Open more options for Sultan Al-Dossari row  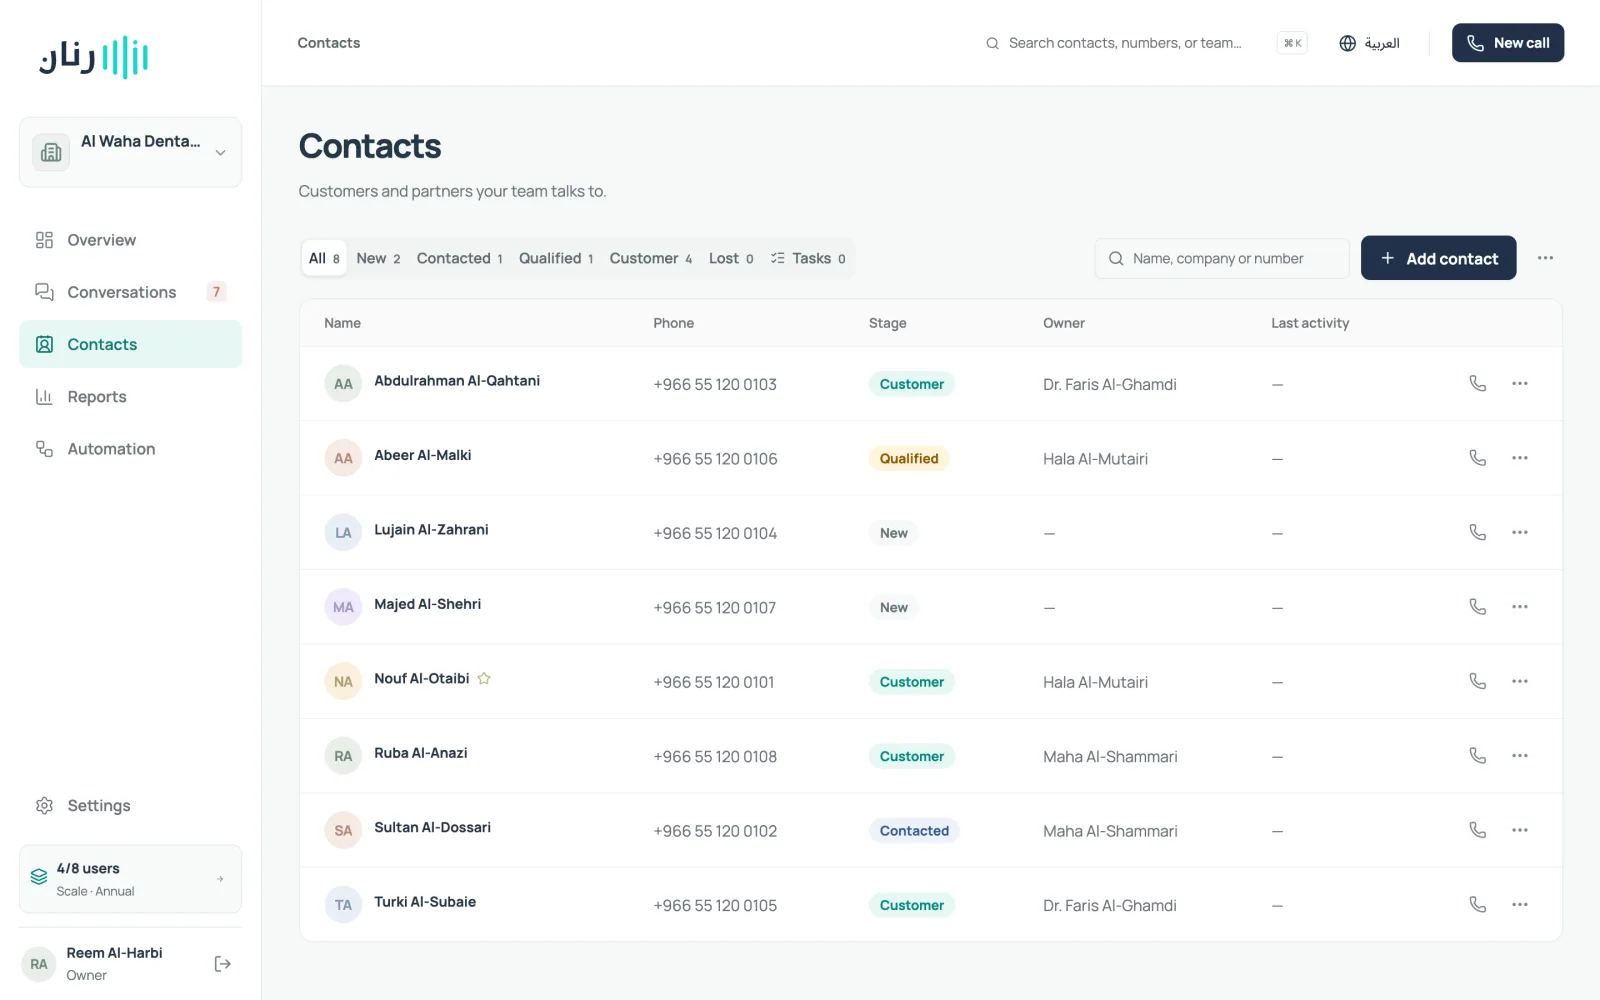(x=1520, y=831)
